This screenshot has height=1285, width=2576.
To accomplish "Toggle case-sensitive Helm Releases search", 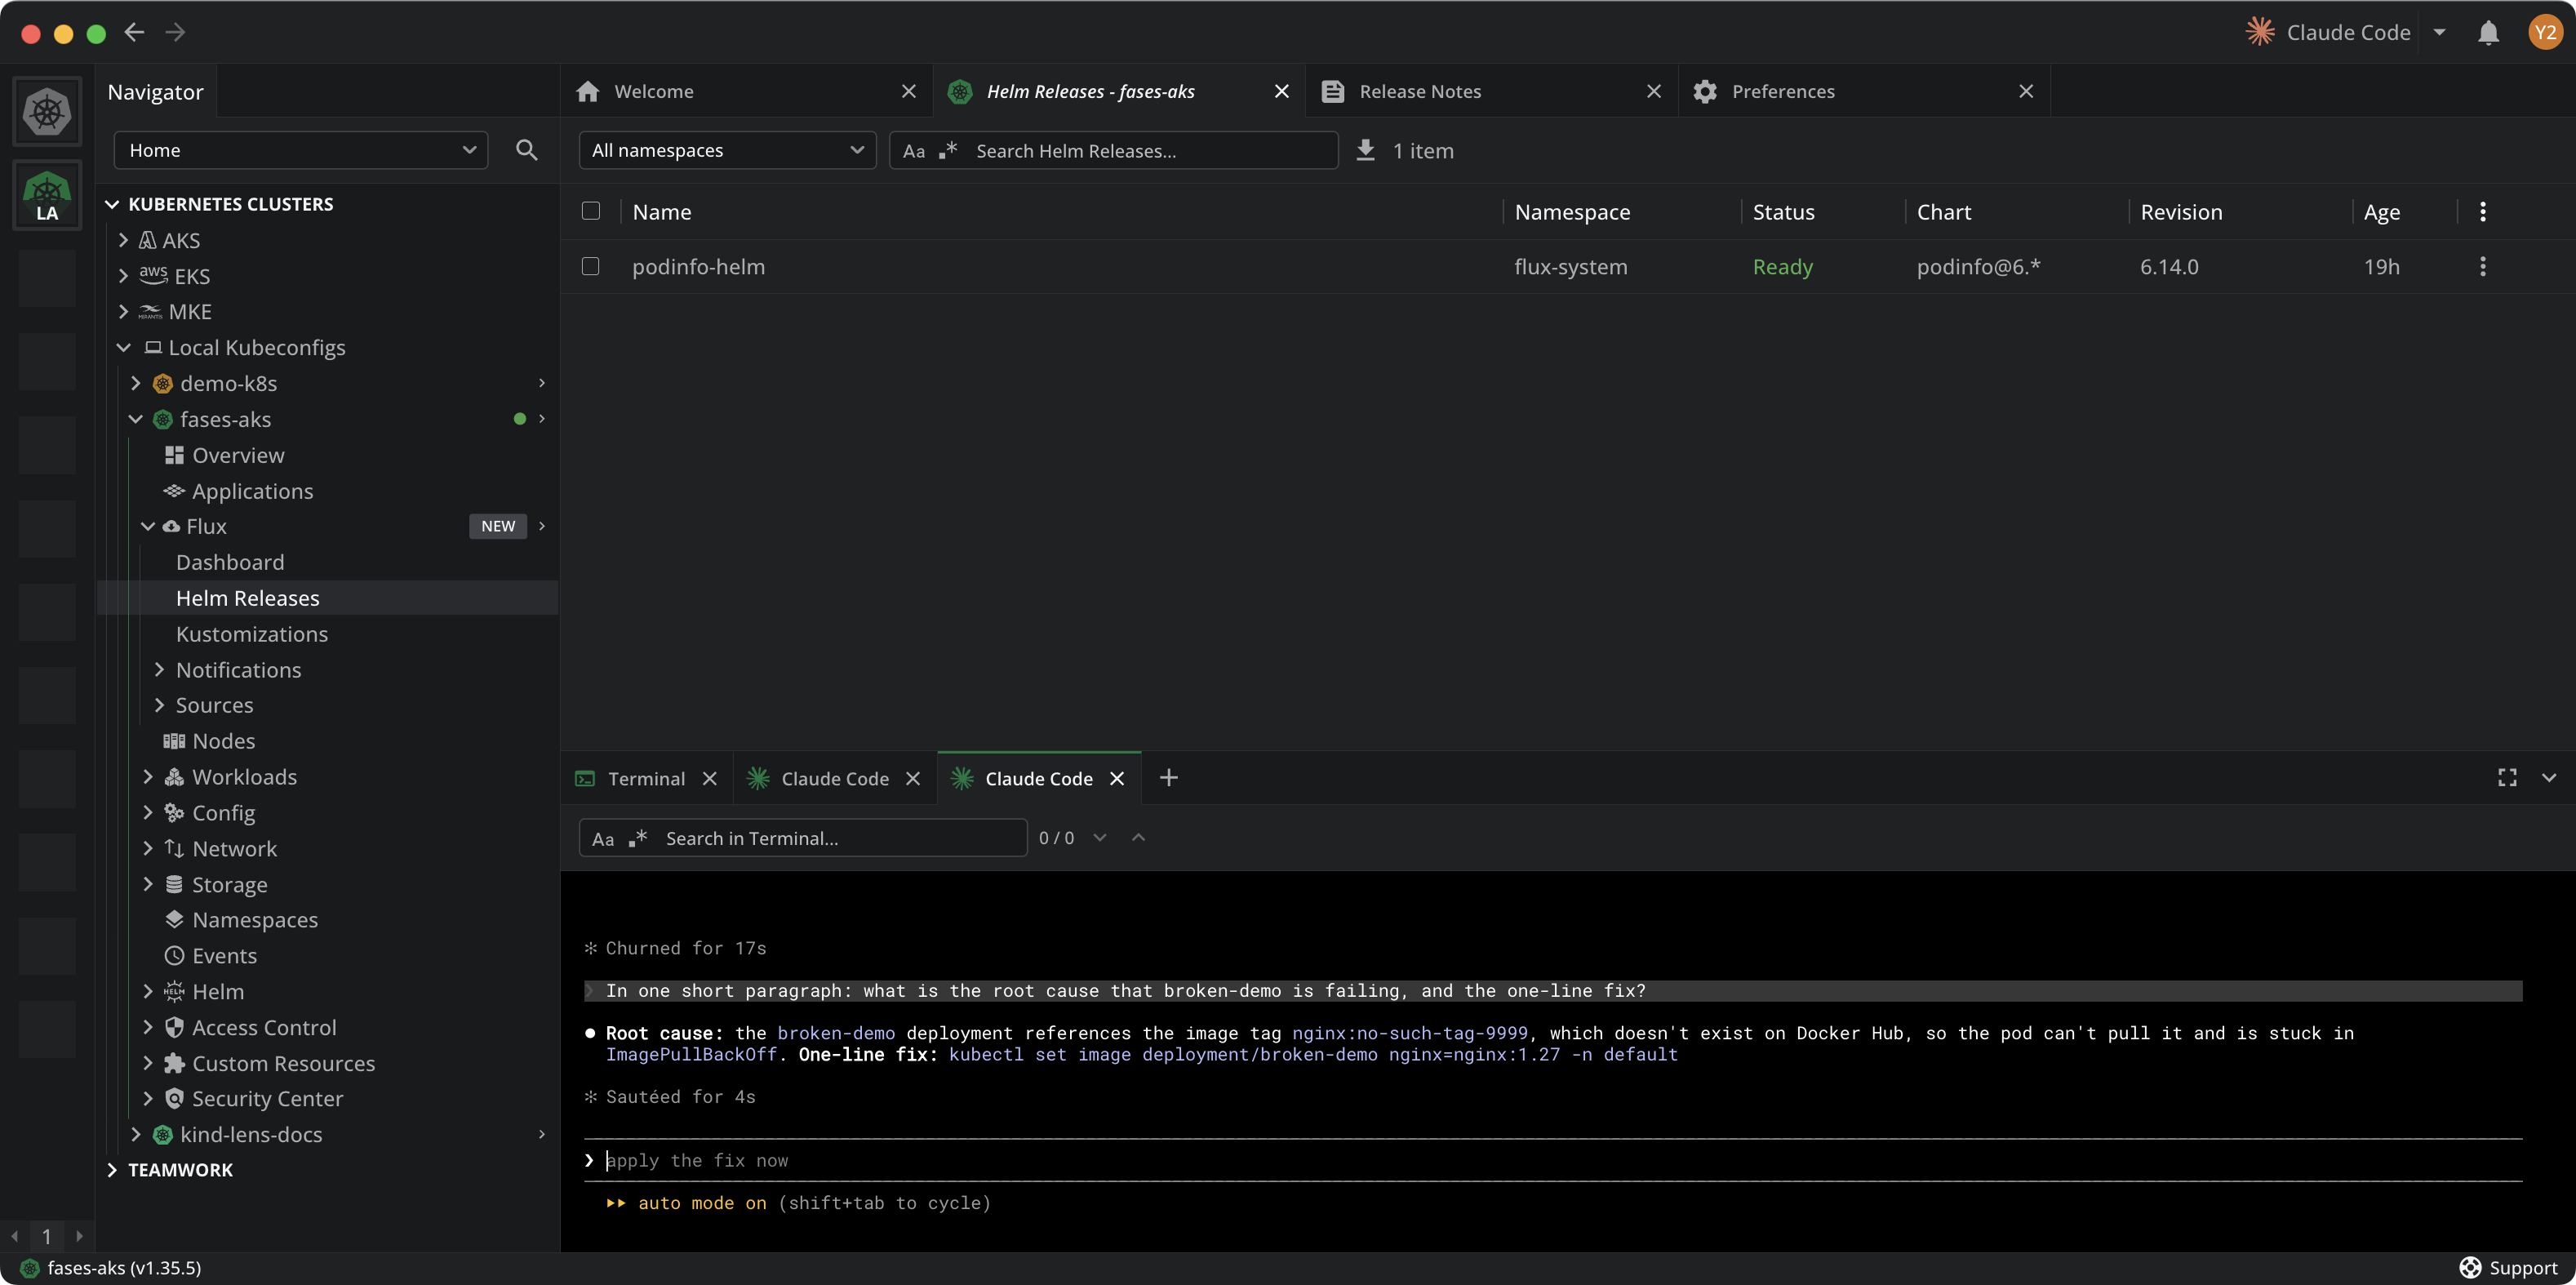I will click(x=913, y=151).
